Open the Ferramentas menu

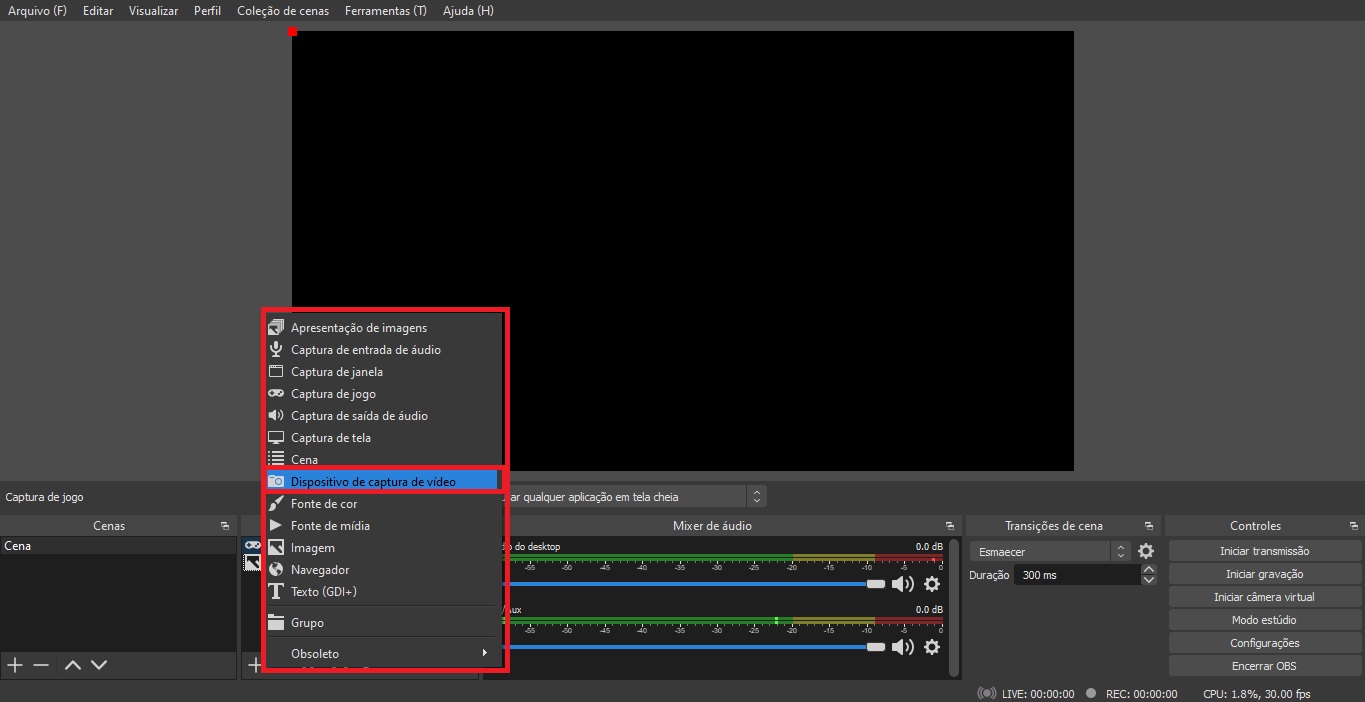pyautogui.click(x=385, y=10)
